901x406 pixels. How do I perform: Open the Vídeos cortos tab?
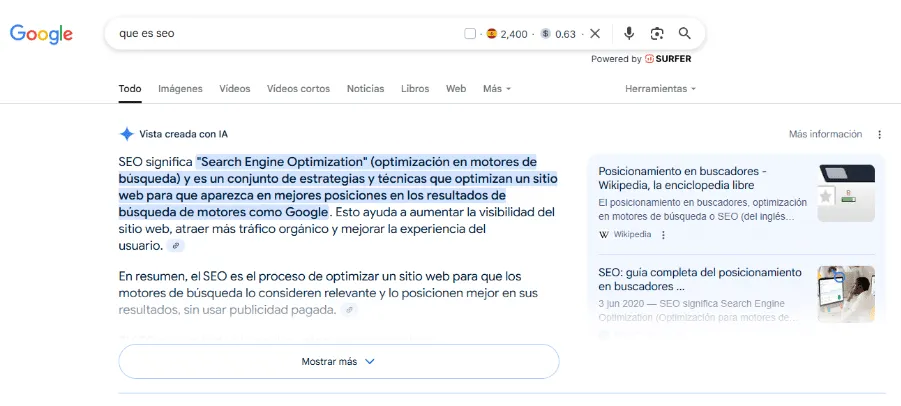[298, 89]
